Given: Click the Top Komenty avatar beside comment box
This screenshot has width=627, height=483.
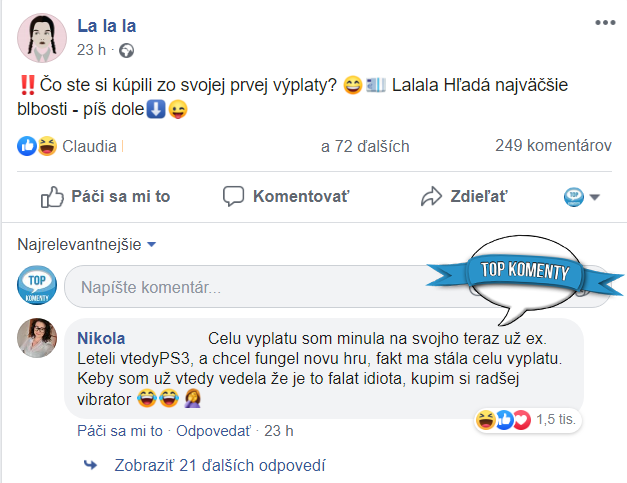Looking at the screenshot, I should click(36, 288).
